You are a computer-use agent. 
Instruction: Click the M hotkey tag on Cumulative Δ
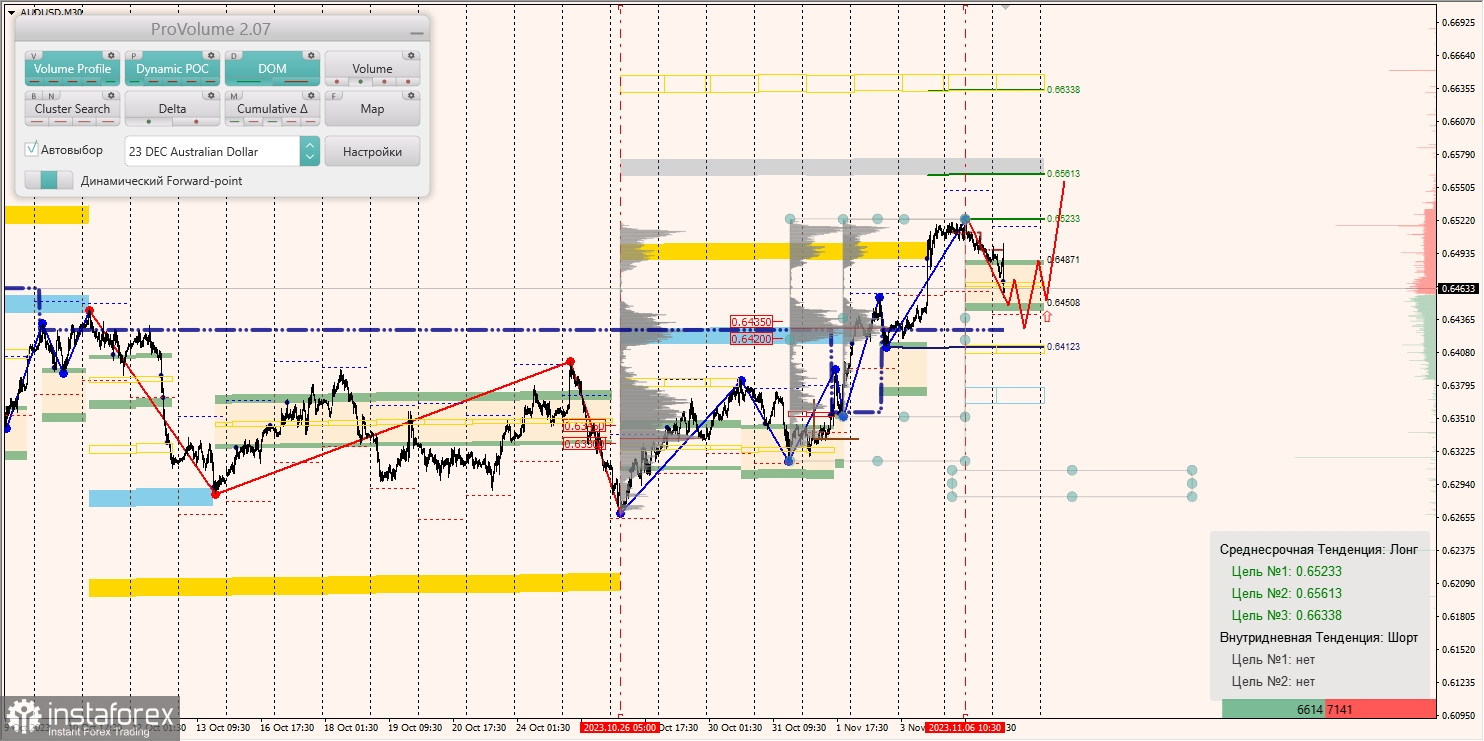[x=234, y=96]
